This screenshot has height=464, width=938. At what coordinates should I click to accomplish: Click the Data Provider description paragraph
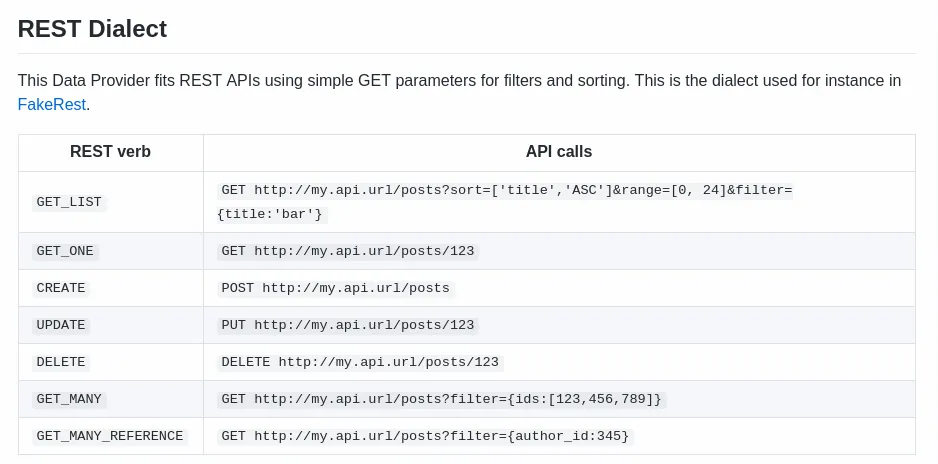point(459,80)
